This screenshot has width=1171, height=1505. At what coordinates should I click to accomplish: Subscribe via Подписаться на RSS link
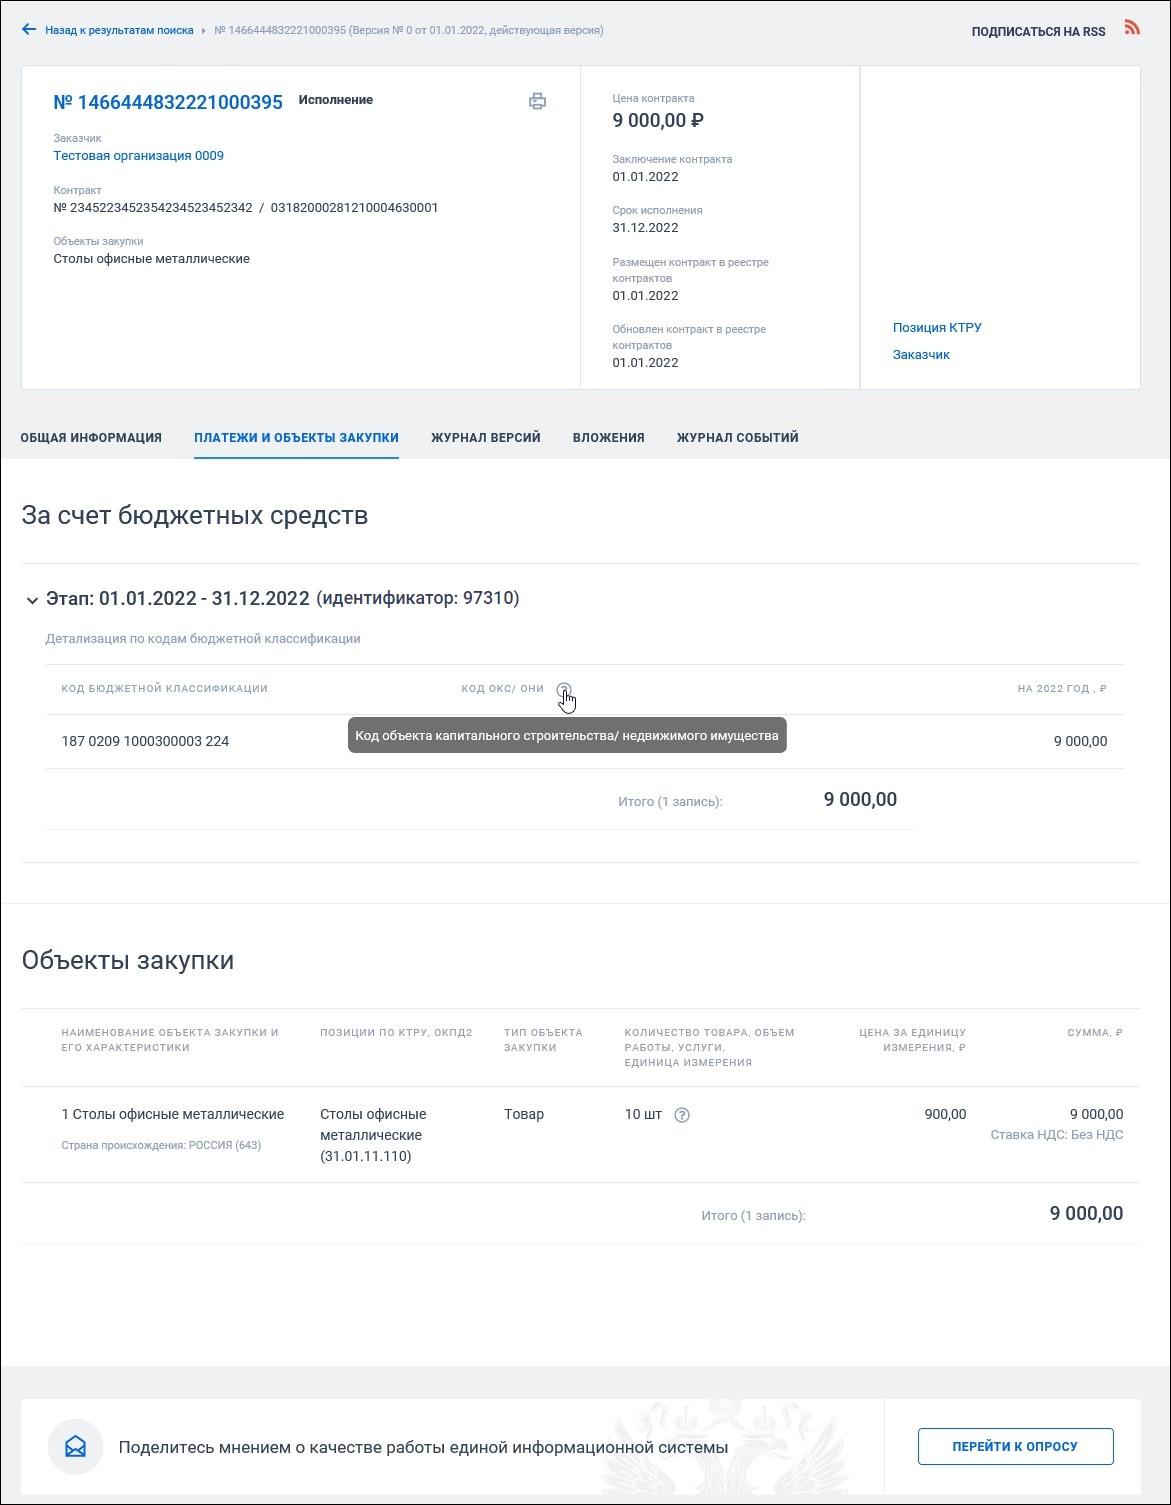pyautogui.click(x=1038, y=32)
